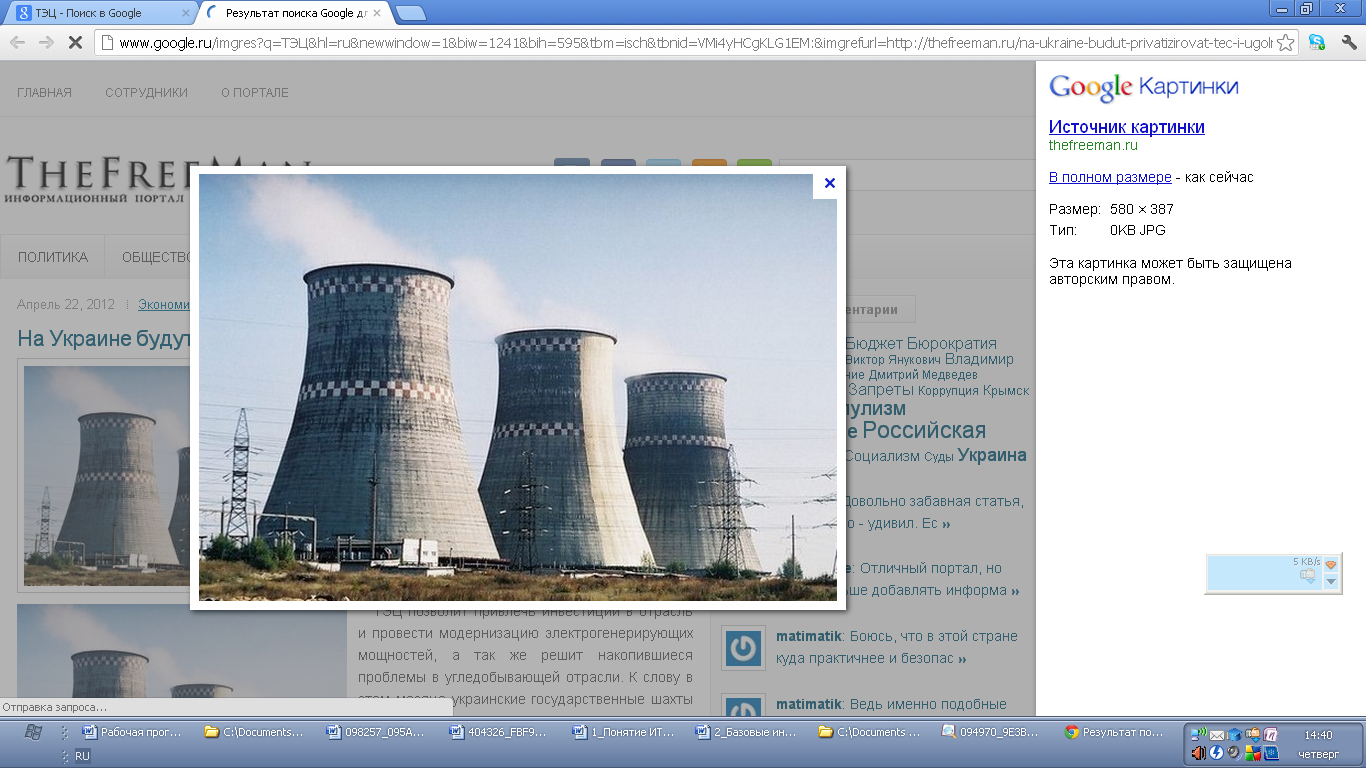
Task: Click 'Апрель 22, 2012' date text
Action: click(x=66, y=304)
